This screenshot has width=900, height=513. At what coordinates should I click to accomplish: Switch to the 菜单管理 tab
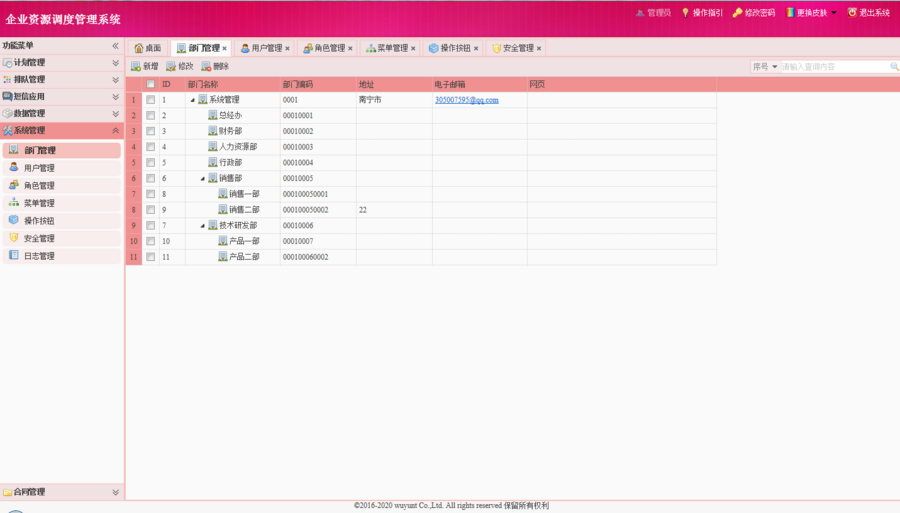[x=391, y=48]
